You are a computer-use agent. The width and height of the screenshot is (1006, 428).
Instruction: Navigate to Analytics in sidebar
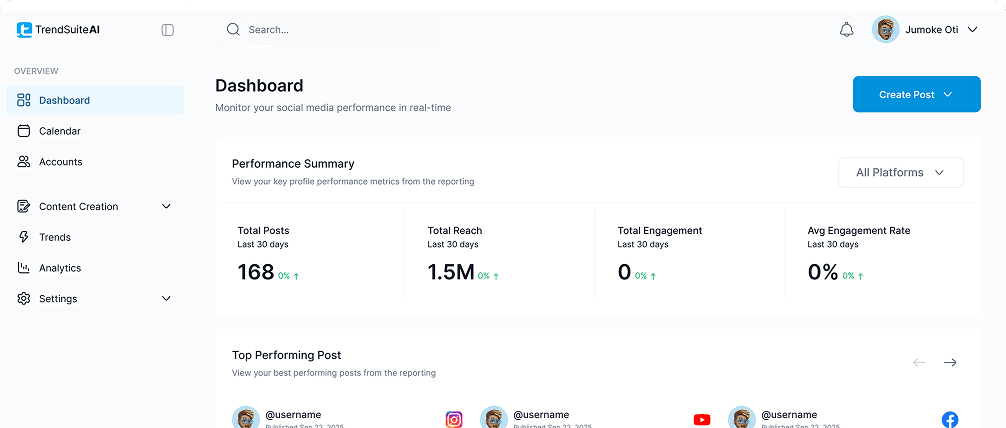point(59,268)
